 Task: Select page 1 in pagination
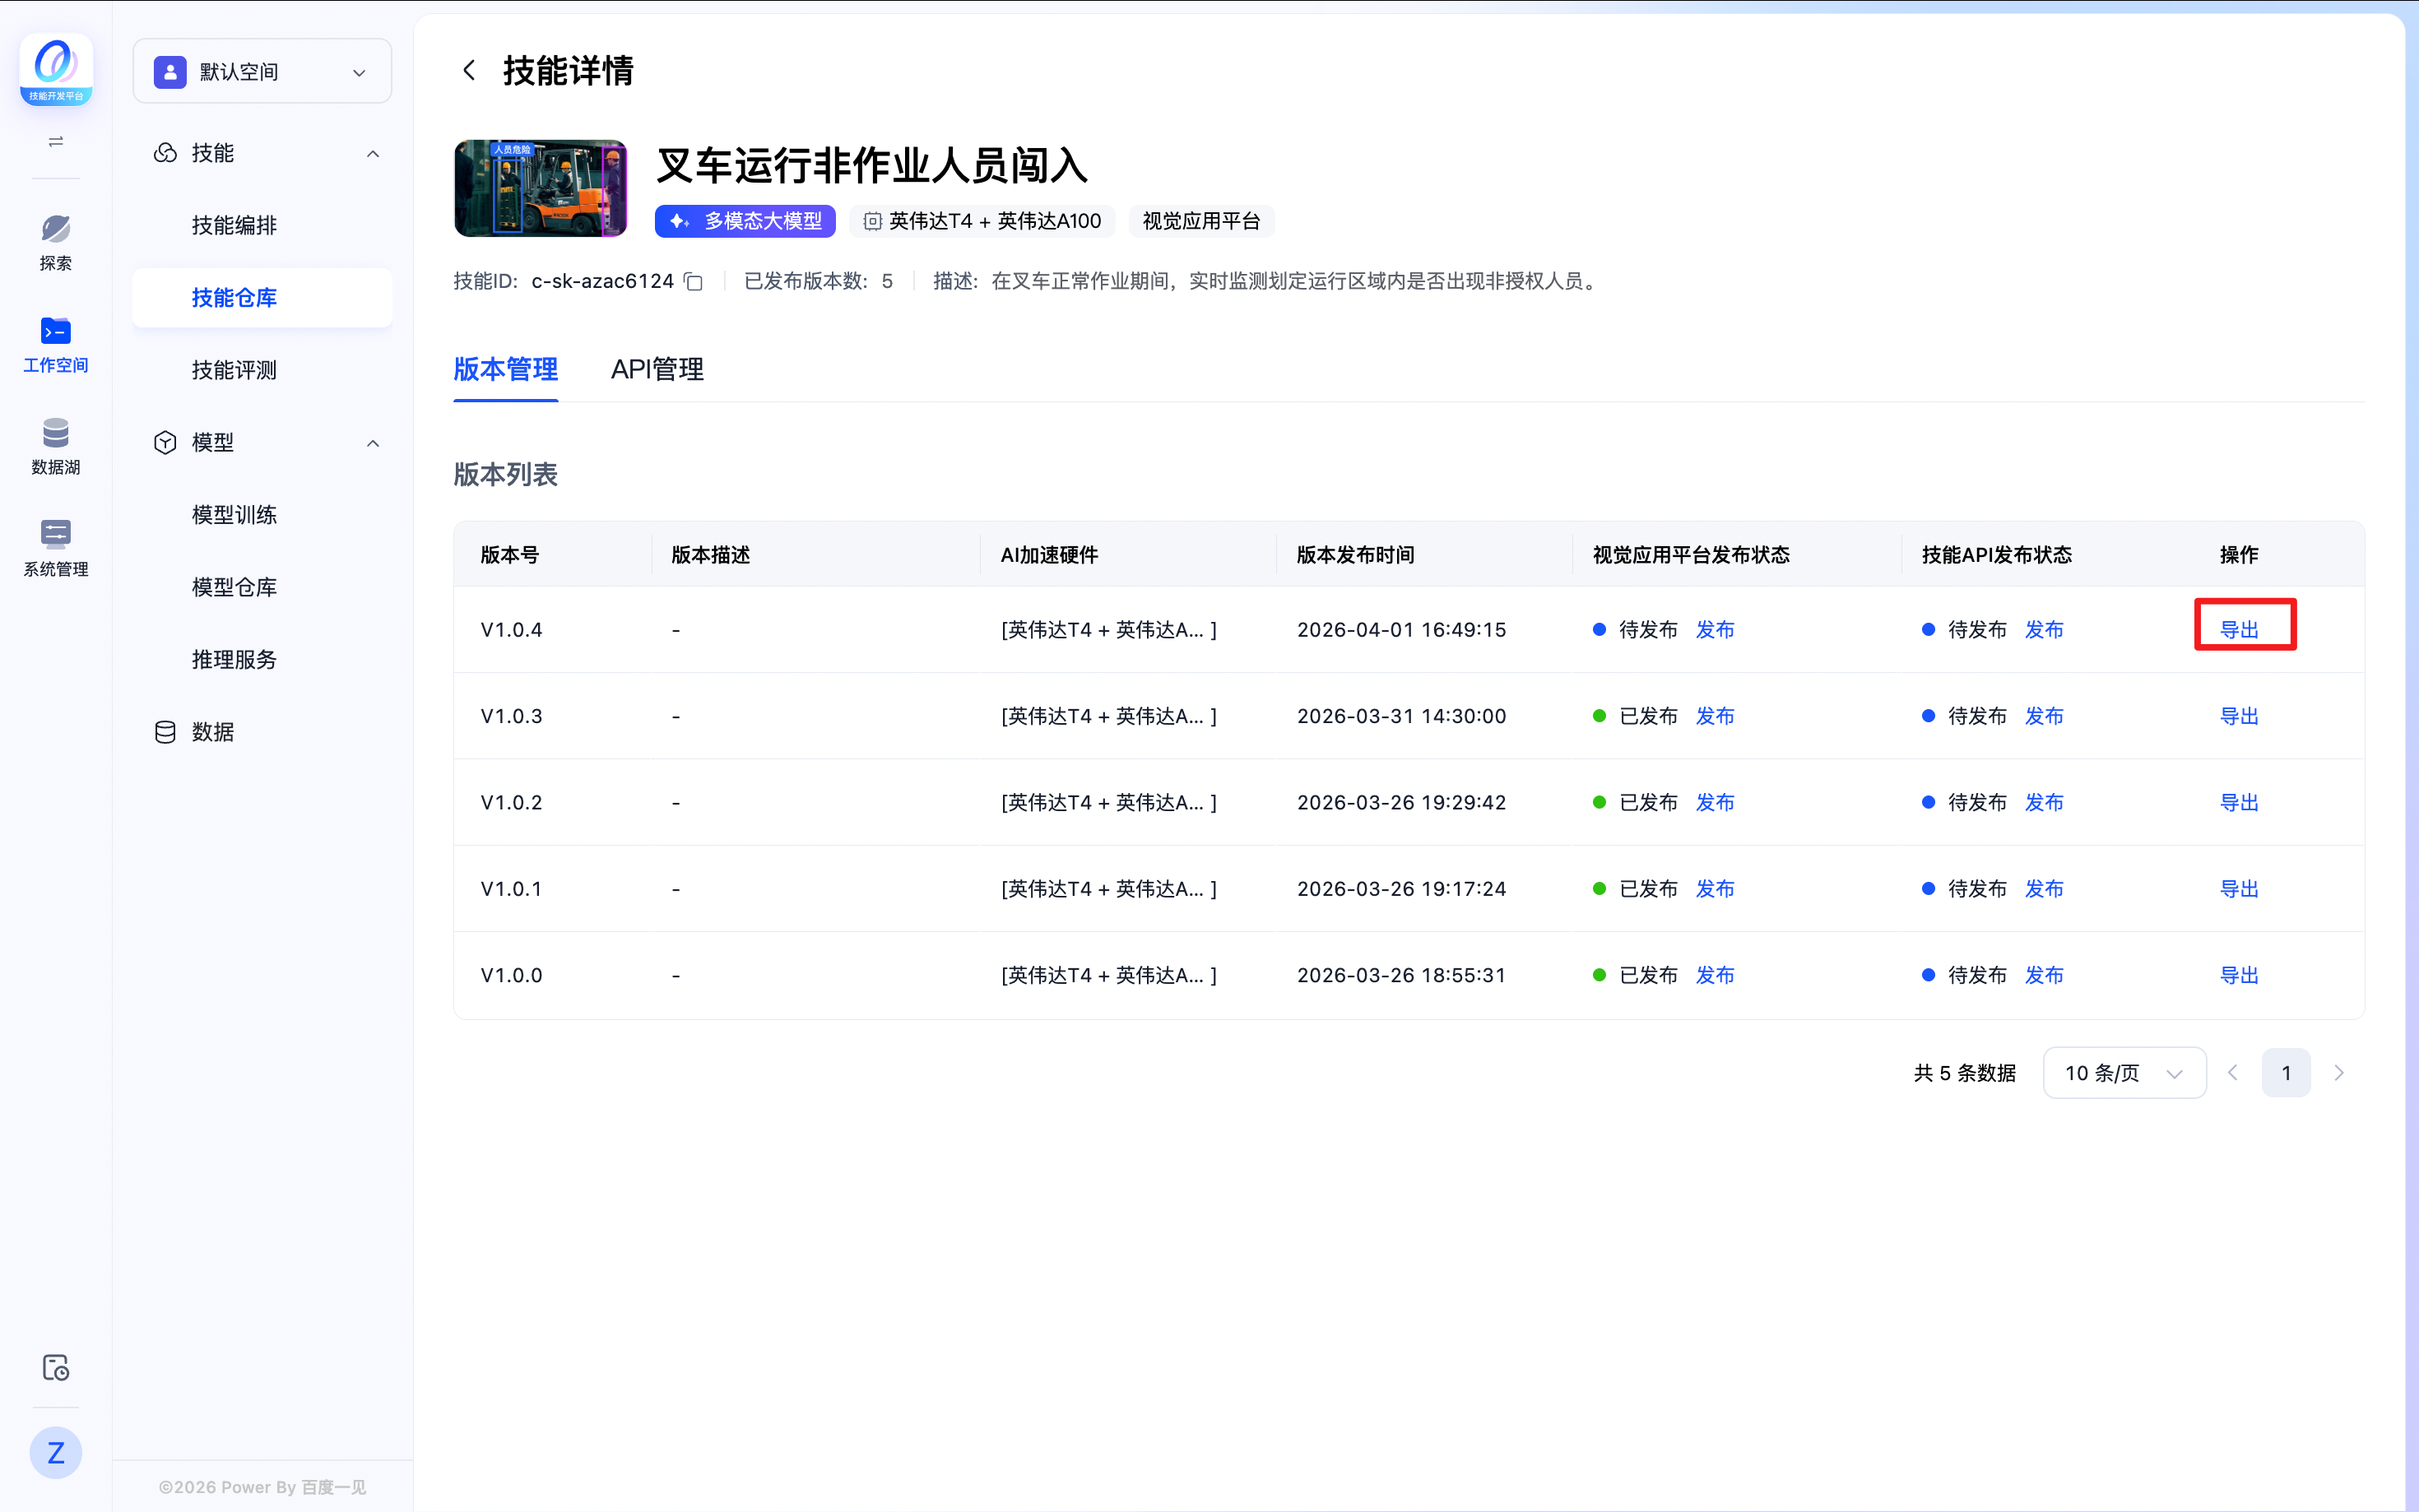(2286, 1073)
